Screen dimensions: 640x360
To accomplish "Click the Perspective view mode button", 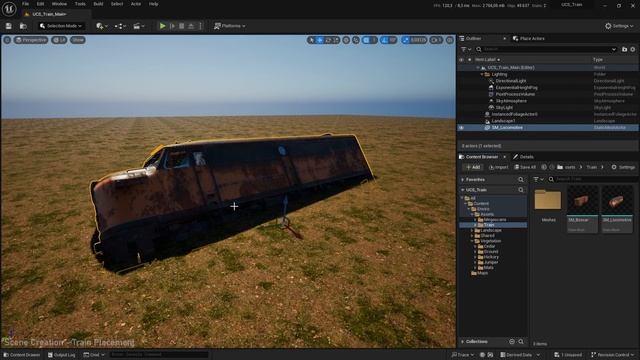I will [31, 40].
